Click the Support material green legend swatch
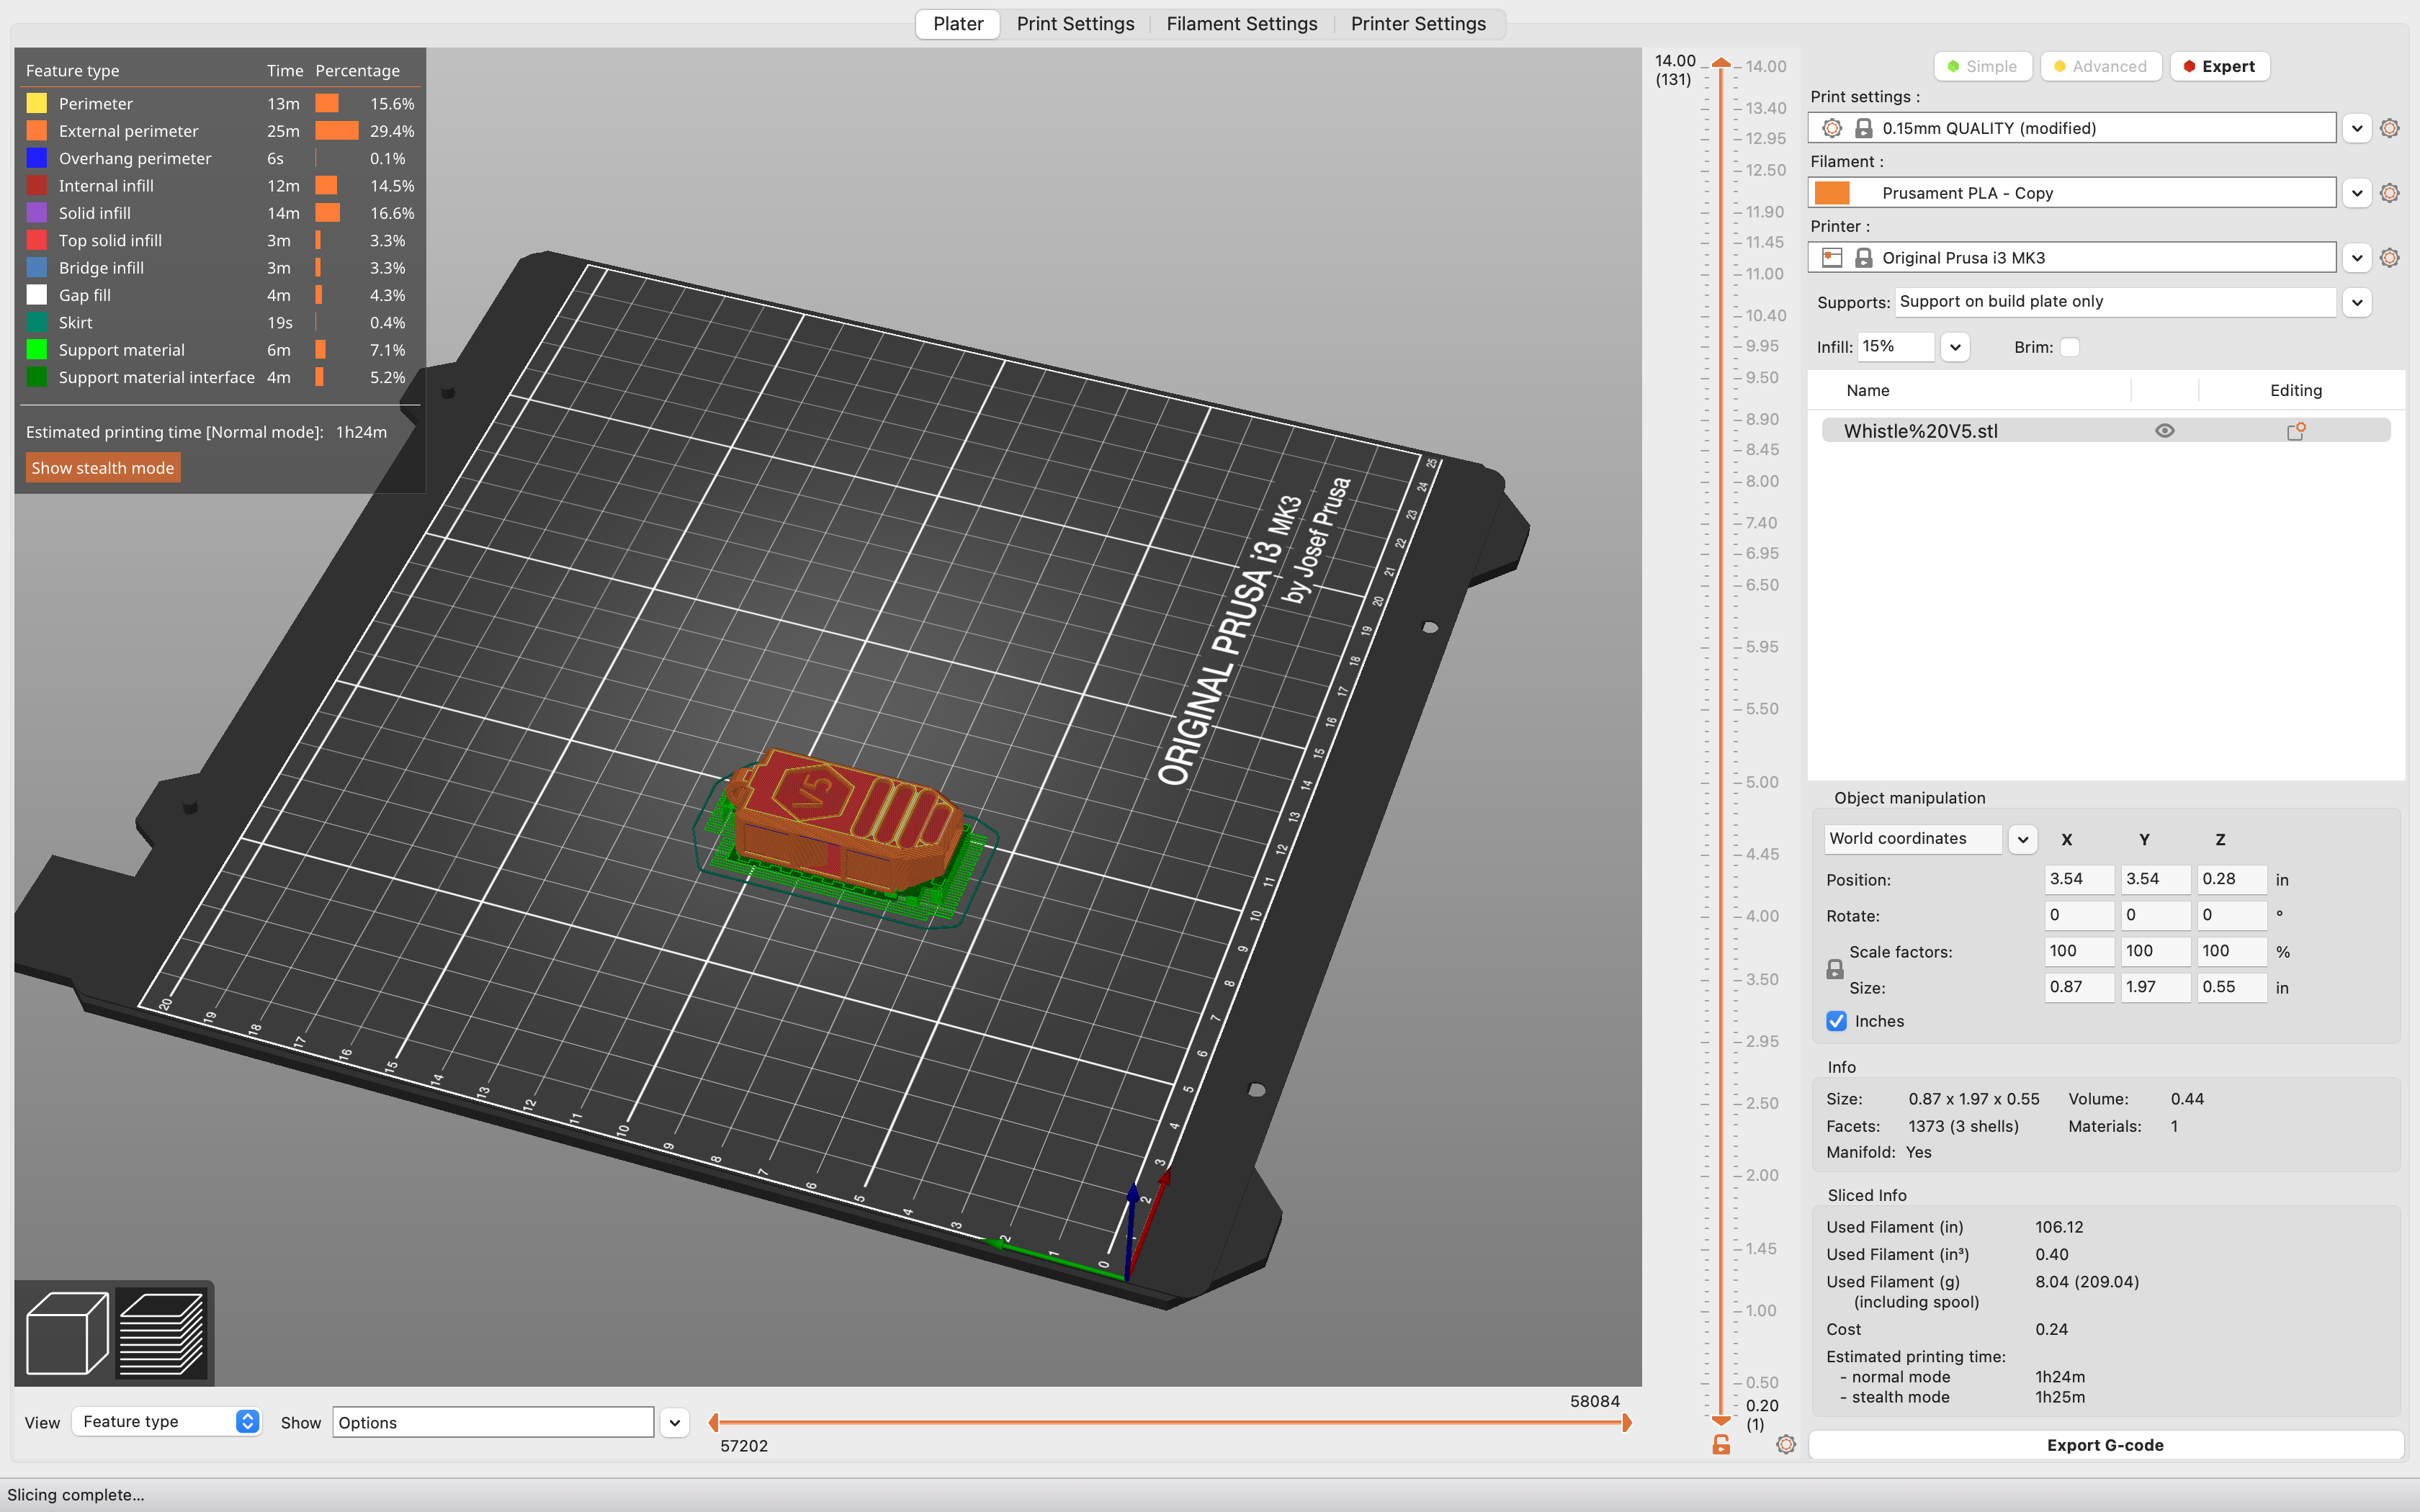 pyautogui.click(x=37, y=350)
